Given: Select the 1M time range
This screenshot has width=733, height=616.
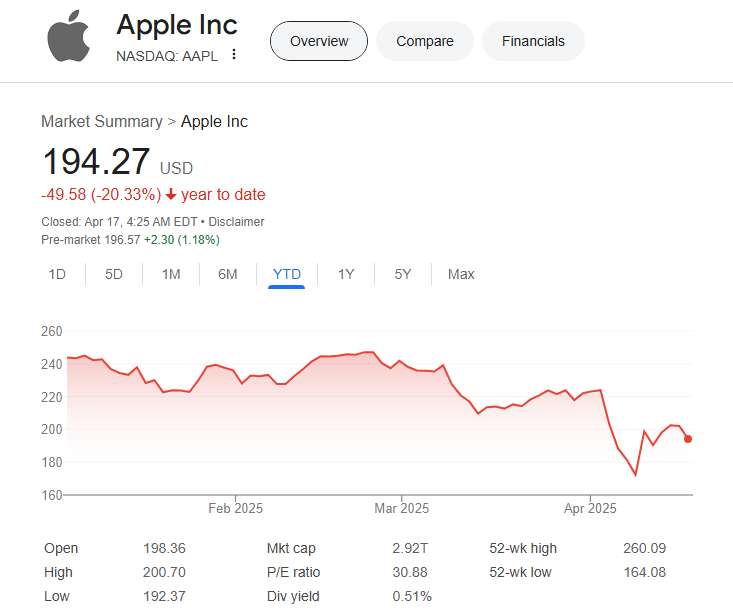Looking at the screenshot, I should (x=171, y=274).
